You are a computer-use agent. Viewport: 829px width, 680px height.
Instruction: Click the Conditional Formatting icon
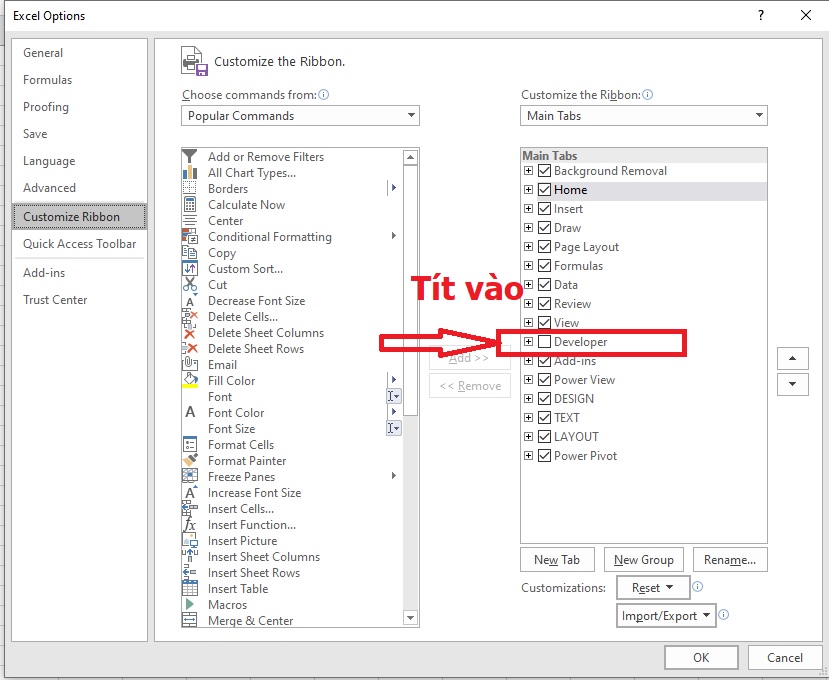coord(190,236)
